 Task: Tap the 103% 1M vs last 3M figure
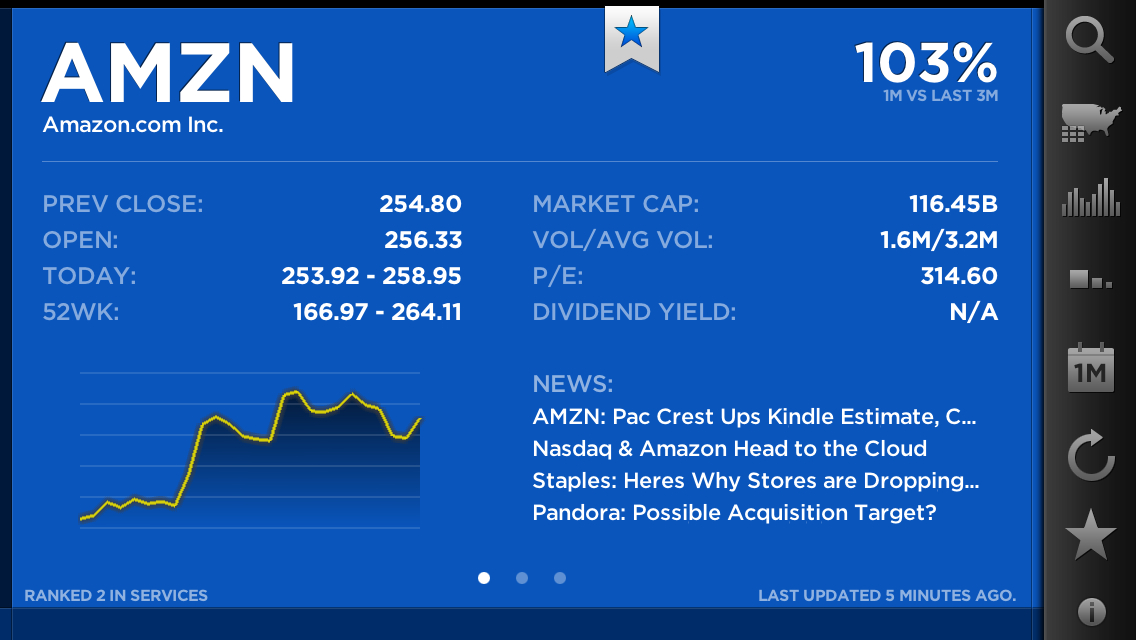pyautogui.click(x=926, y=72)
